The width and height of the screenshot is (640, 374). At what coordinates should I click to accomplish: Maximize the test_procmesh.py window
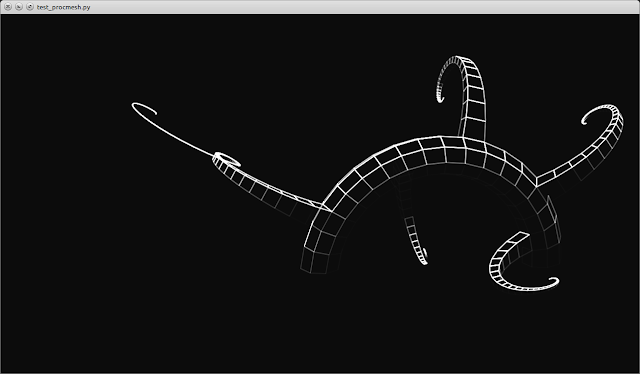click(30, 7)
